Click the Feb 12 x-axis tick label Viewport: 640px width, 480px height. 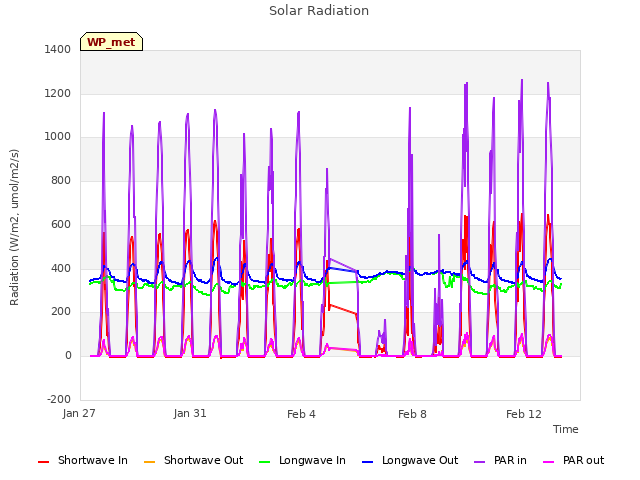coord(524,414)
